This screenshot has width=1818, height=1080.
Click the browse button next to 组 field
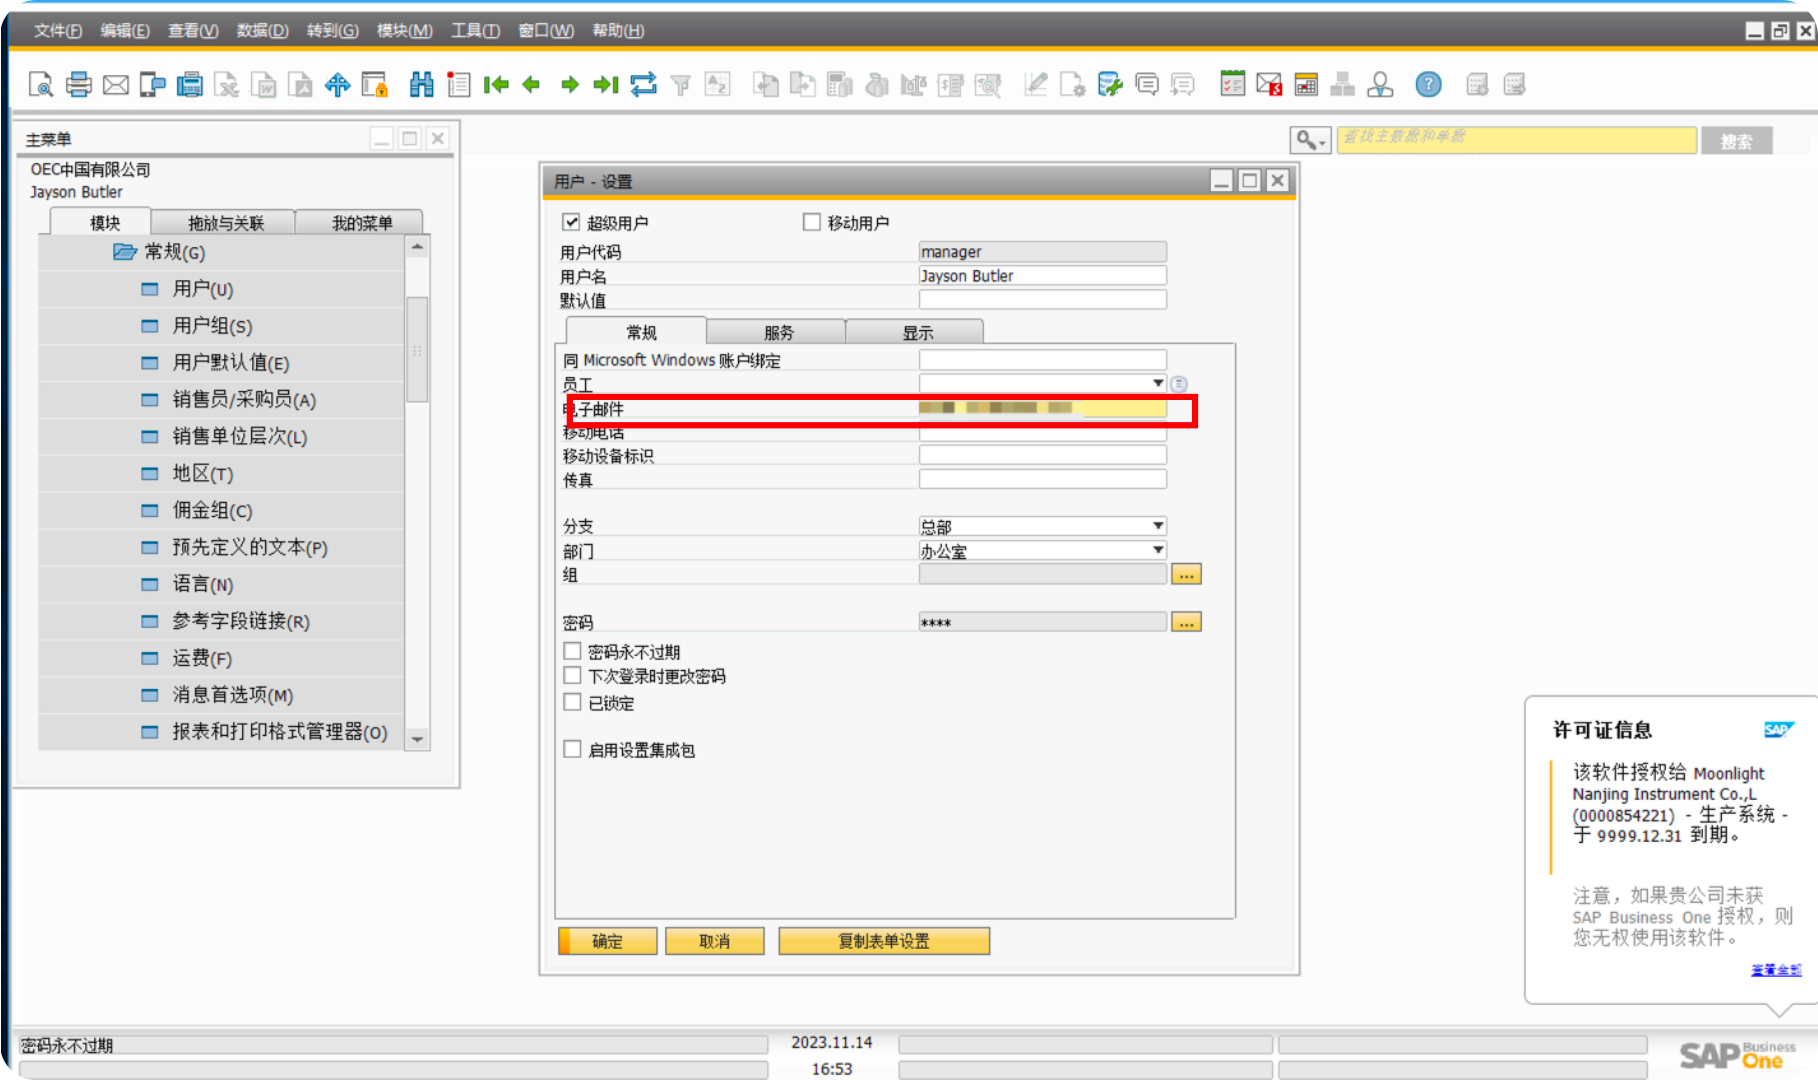click(x=1186, y=574)
